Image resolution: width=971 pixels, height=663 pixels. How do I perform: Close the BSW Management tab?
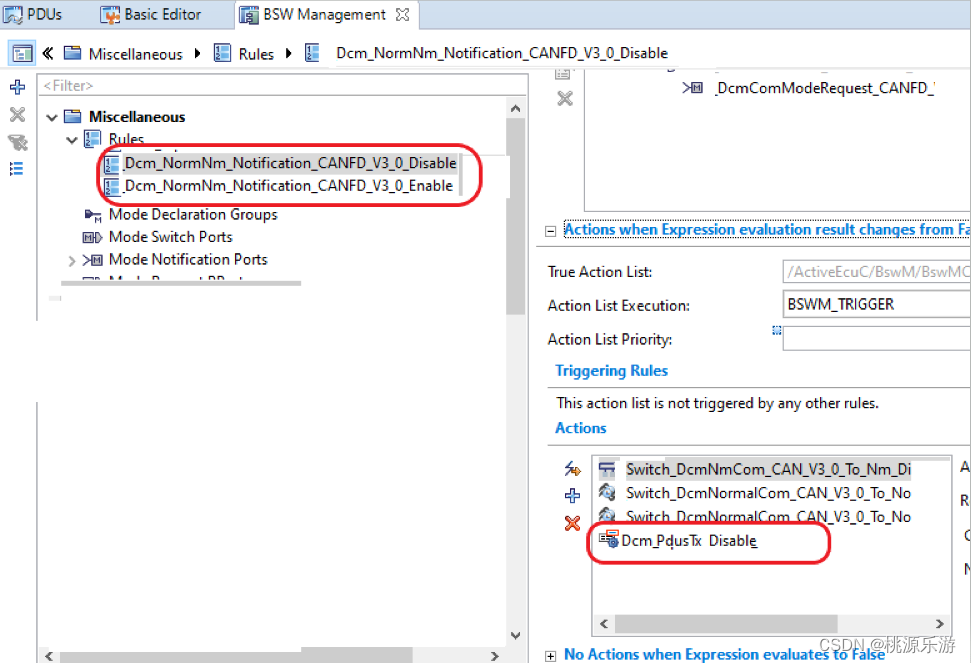(403, 14)
